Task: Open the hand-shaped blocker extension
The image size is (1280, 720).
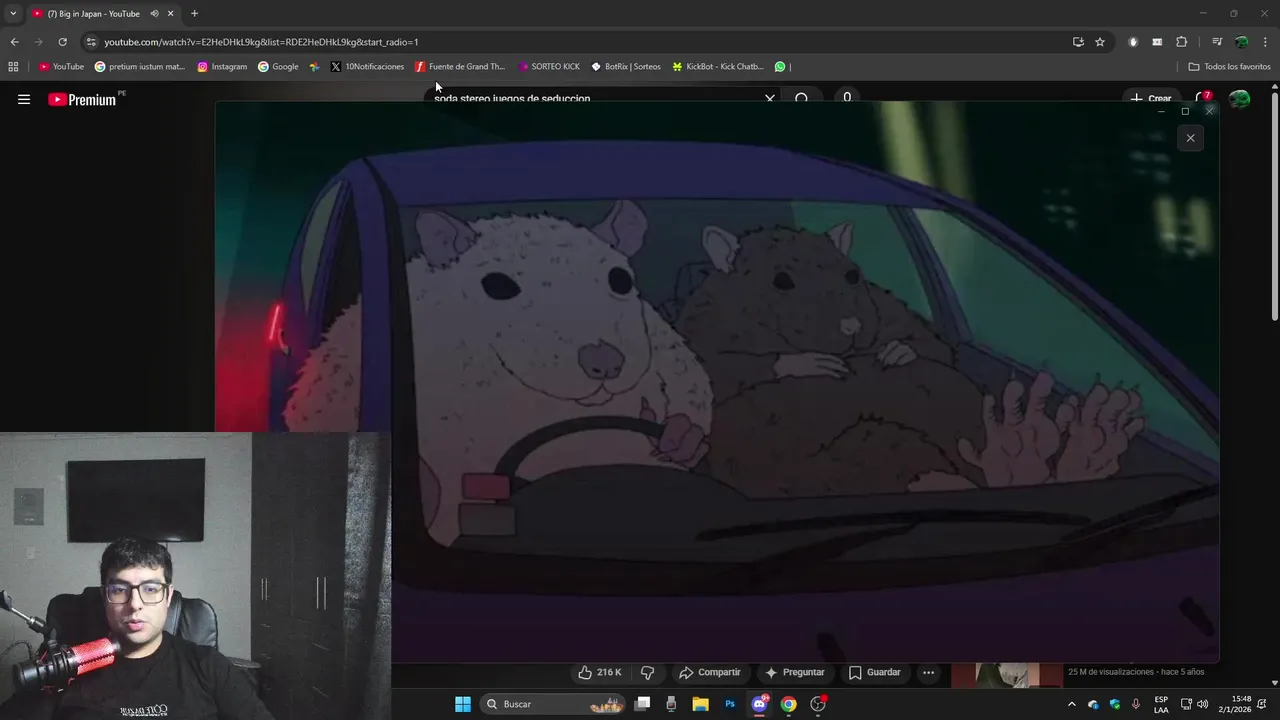Action: click(x=1133, y=42)
